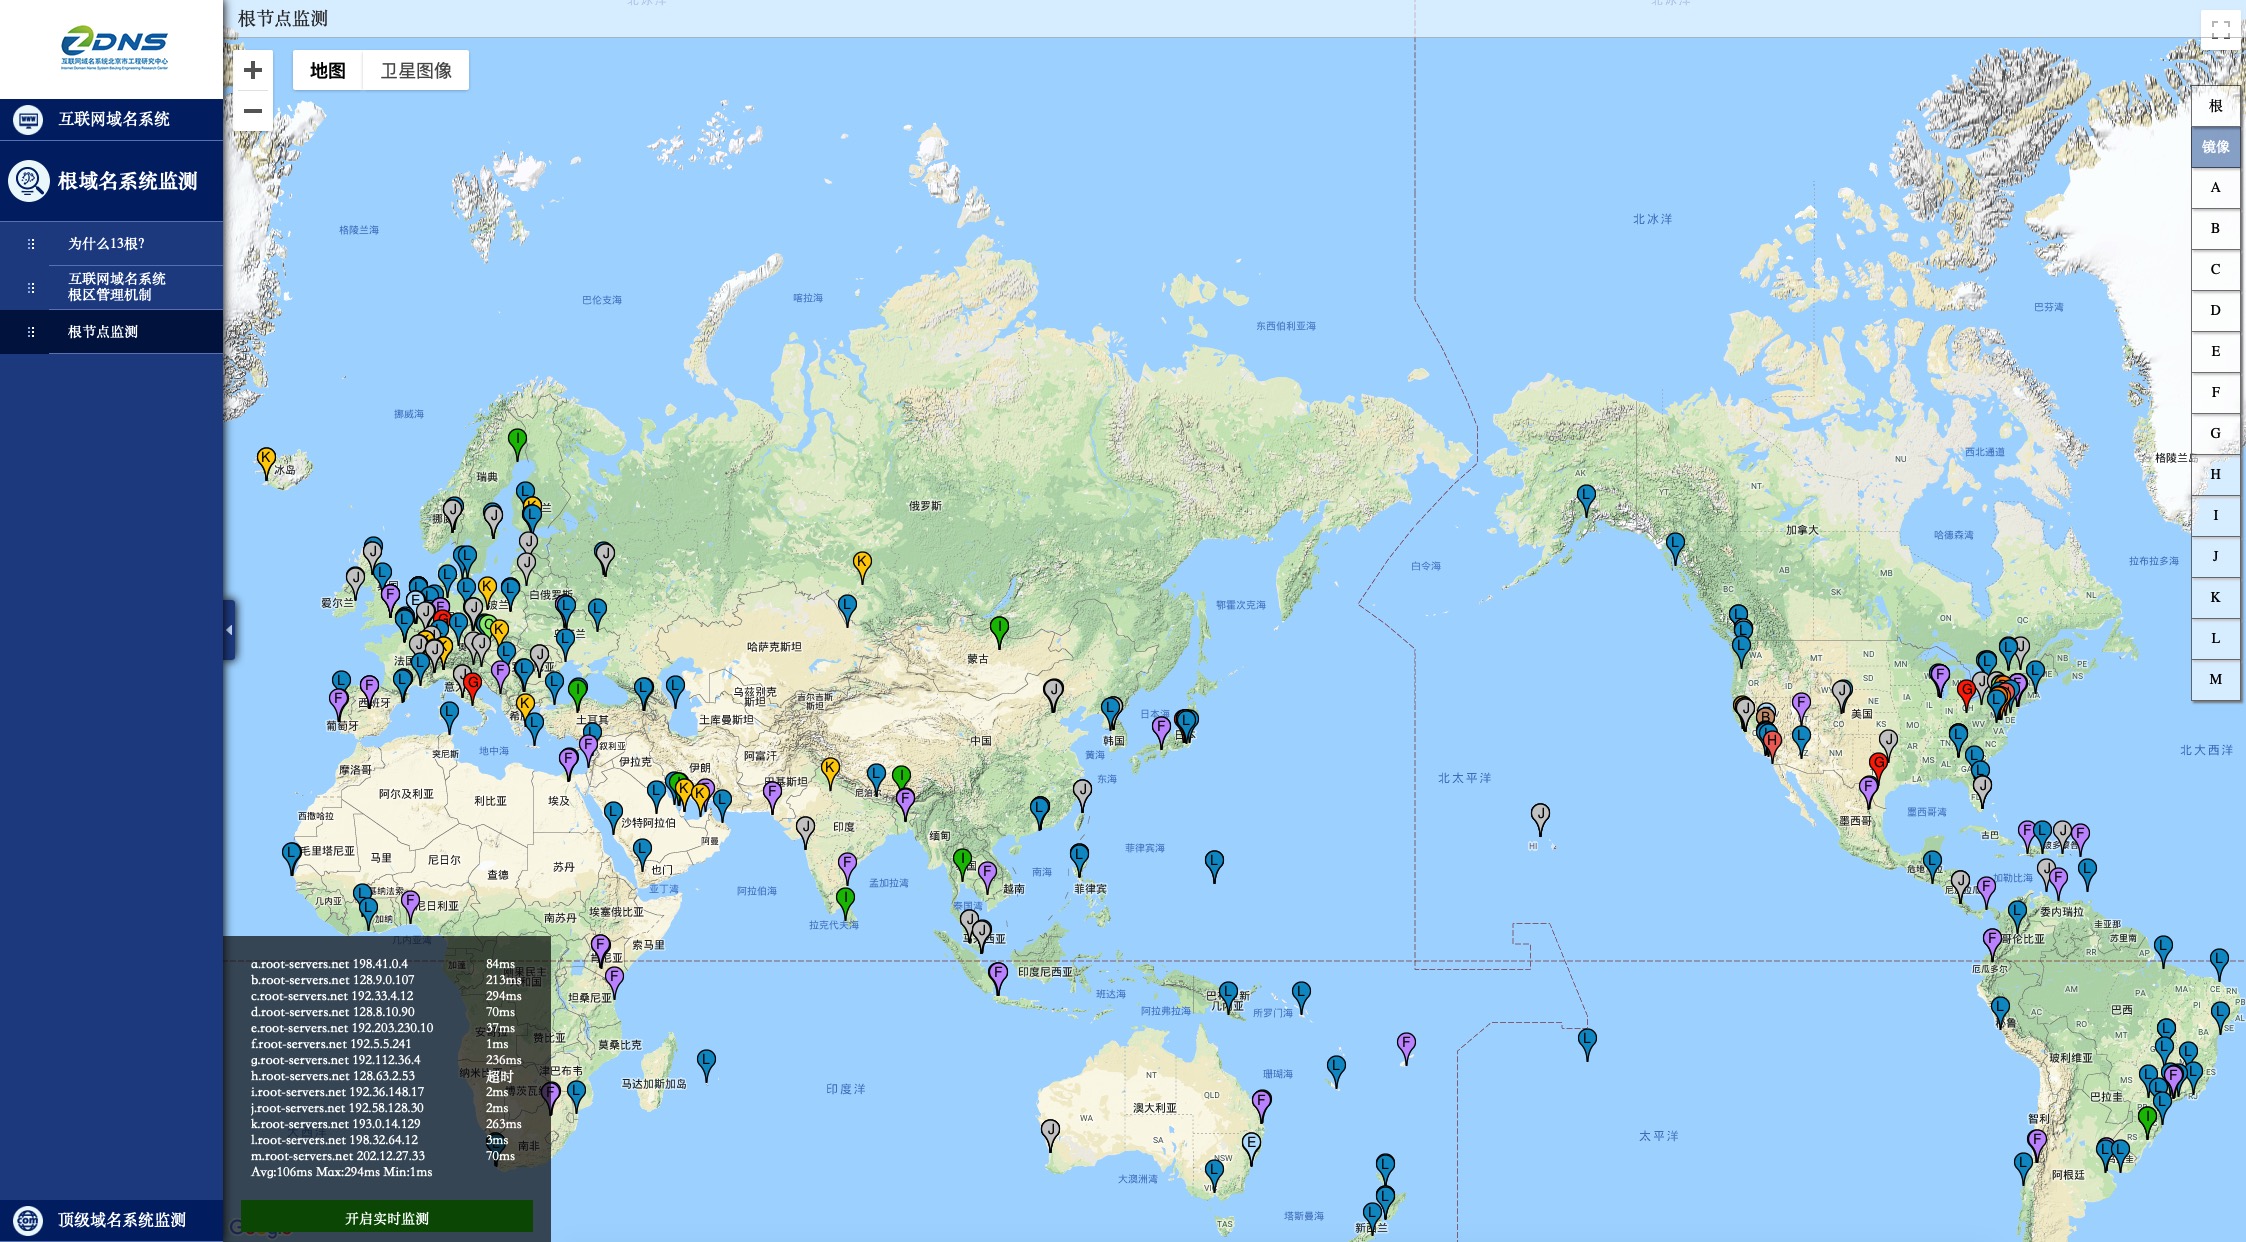Open the 为什么13根? page

[x=106, y=244]
